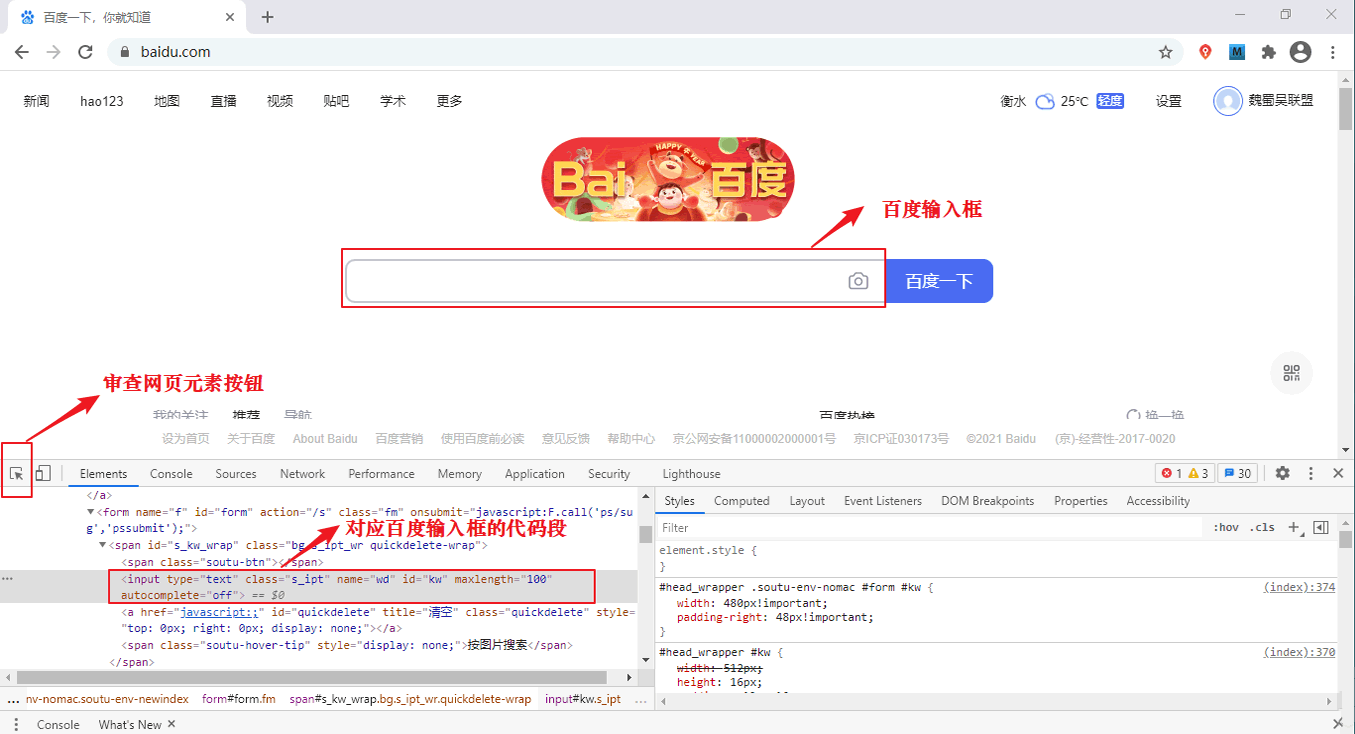Screen dimensions: 1355x734
Task: Click the ellipsis beside selected input node
Action: point(8,579)
